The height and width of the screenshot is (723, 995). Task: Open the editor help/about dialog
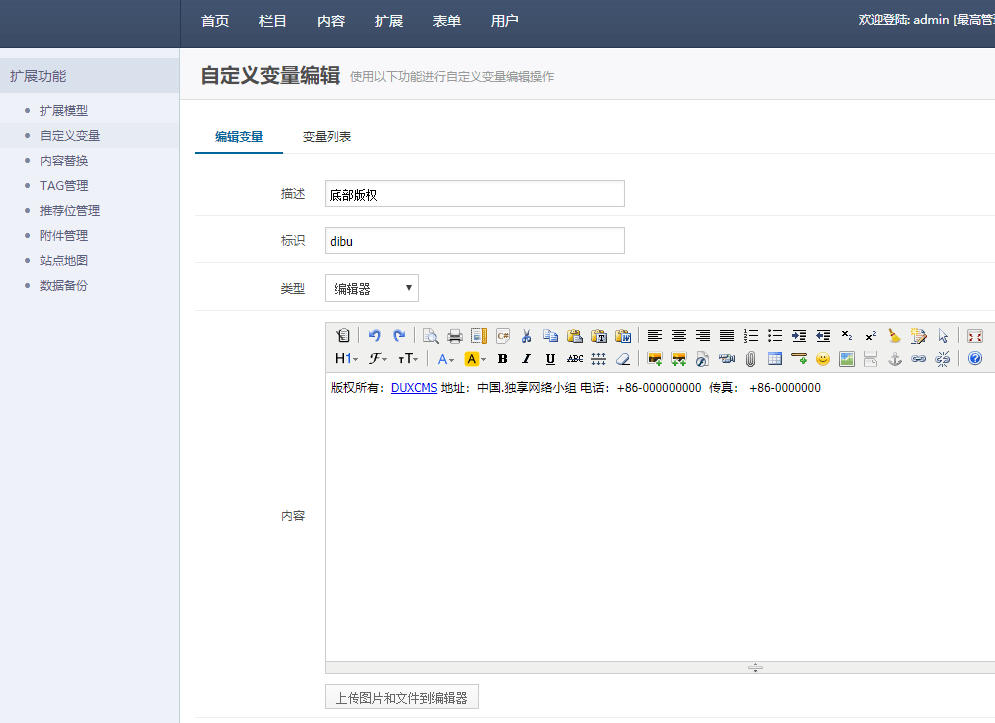[975, 359]
